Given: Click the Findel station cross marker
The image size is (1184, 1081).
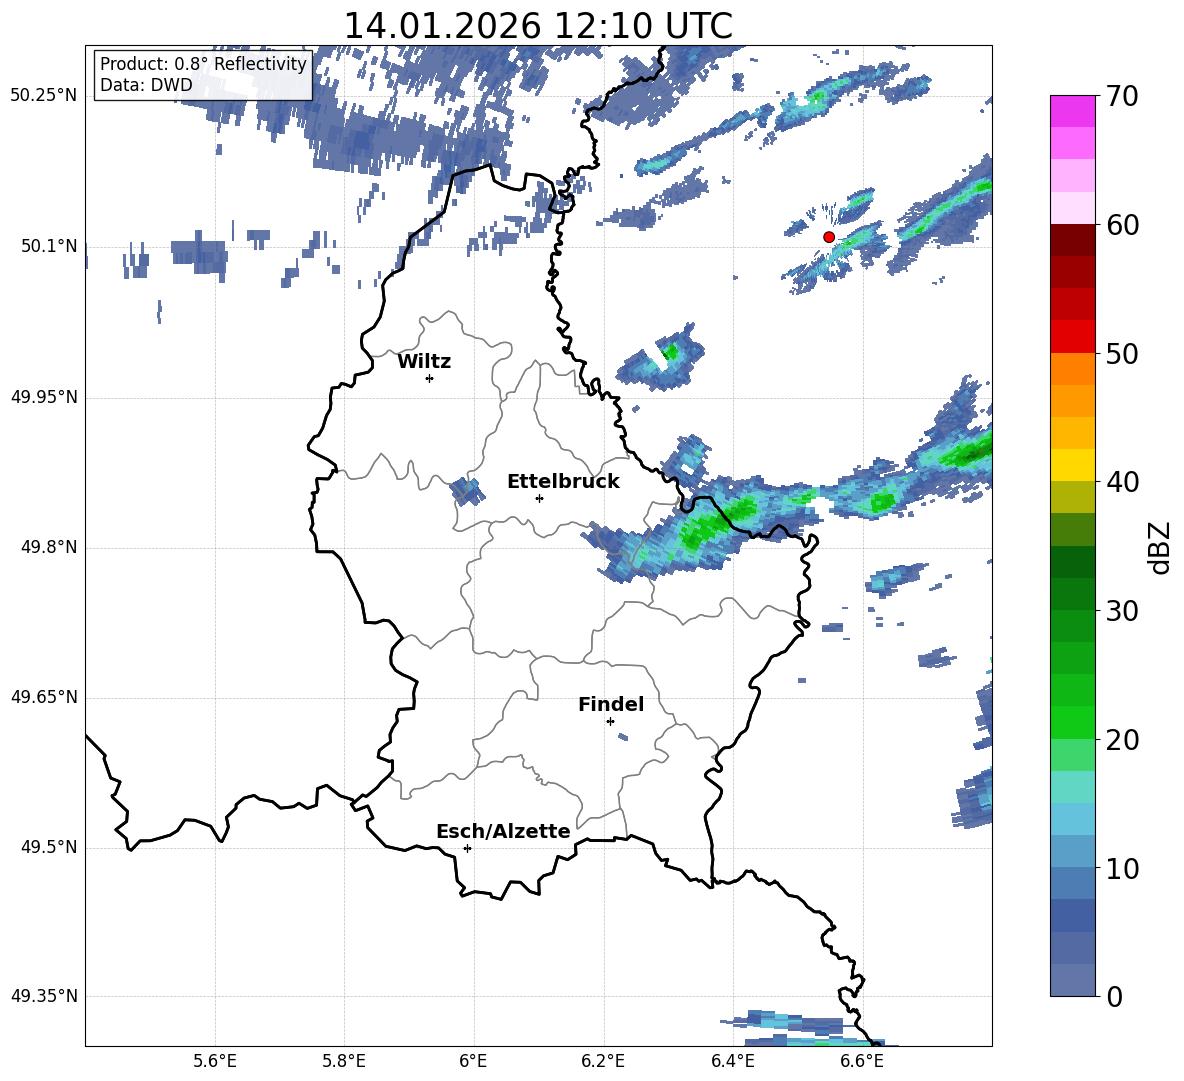Looking at the screenshot, I should point(610,722).
